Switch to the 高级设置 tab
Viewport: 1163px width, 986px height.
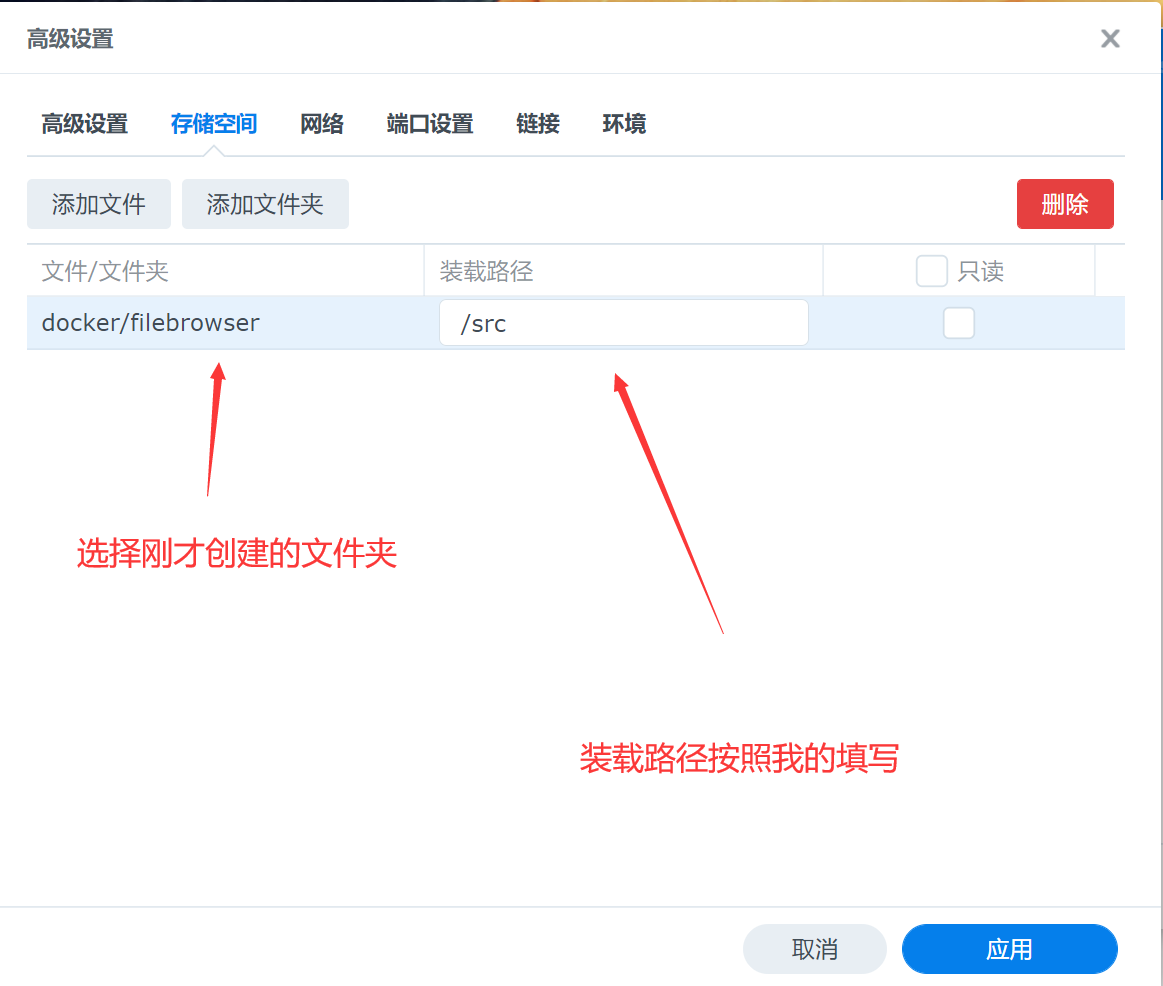point(85,124)
